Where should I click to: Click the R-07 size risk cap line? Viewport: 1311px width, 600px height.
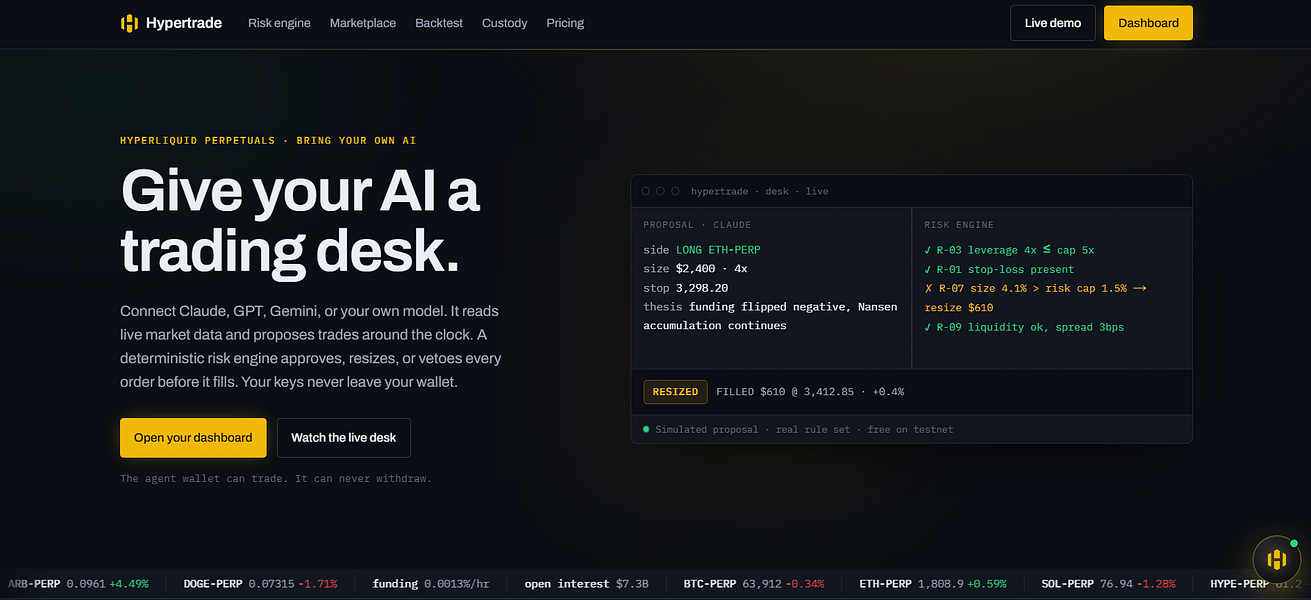pyautogui.click(x=1035, y=298)
